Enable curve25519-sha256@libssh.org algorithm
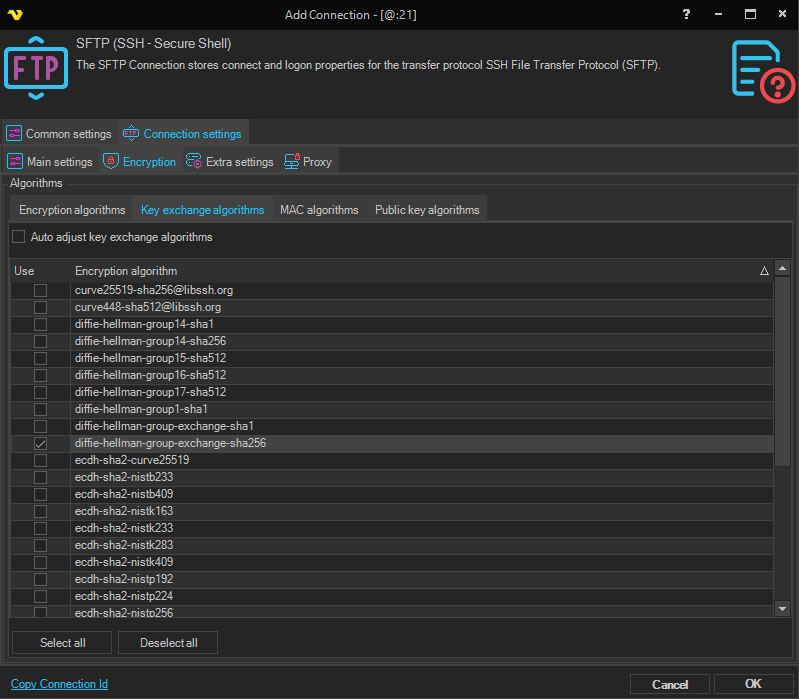The width and height of the screenshot is (799, 699). [40, 290]
